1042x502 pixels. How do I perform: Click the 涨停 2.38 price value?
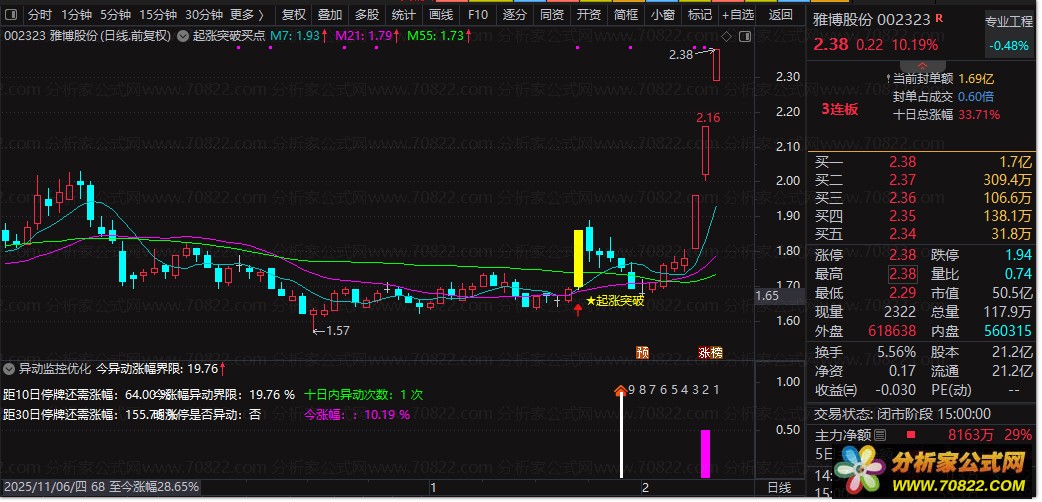(x=902, y=255)
